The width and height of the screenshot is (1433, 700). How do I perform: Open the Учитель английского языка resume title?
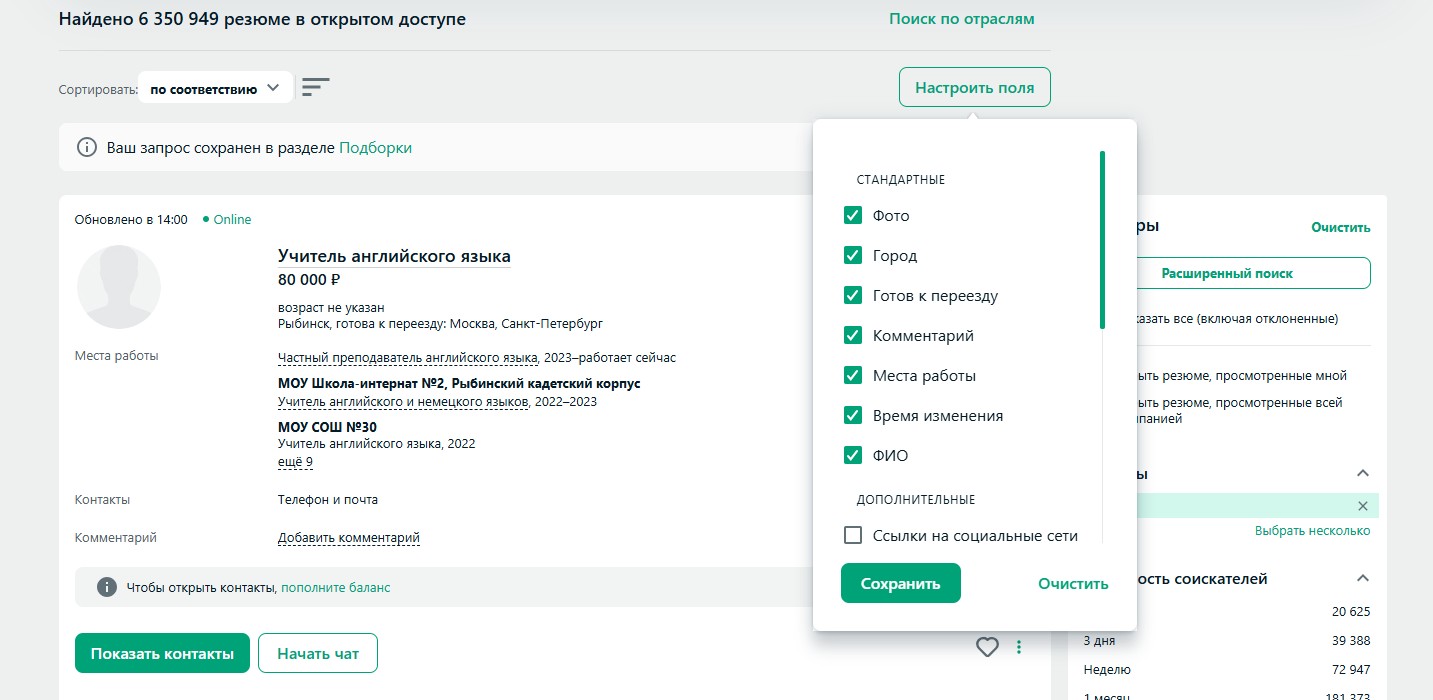click(394, 256)
